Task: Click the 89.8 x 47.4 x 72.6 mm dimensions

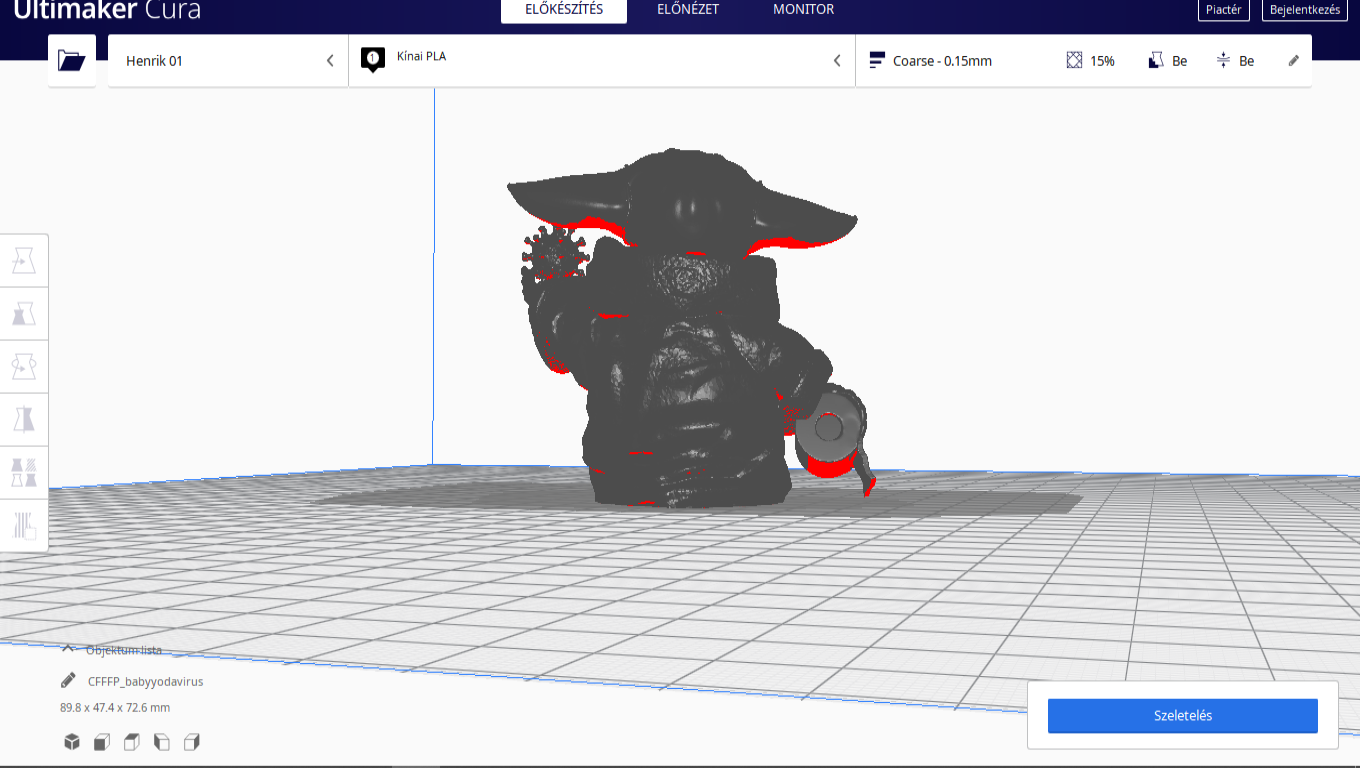Action: 115,708
